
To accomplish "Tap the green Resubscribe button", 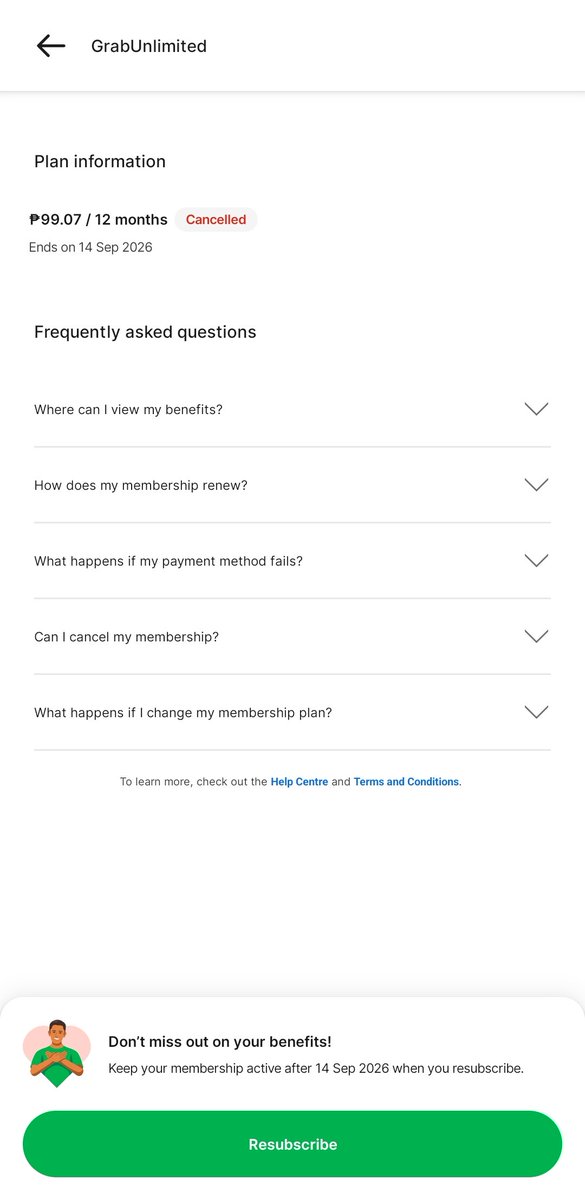I will point(292,1144).
